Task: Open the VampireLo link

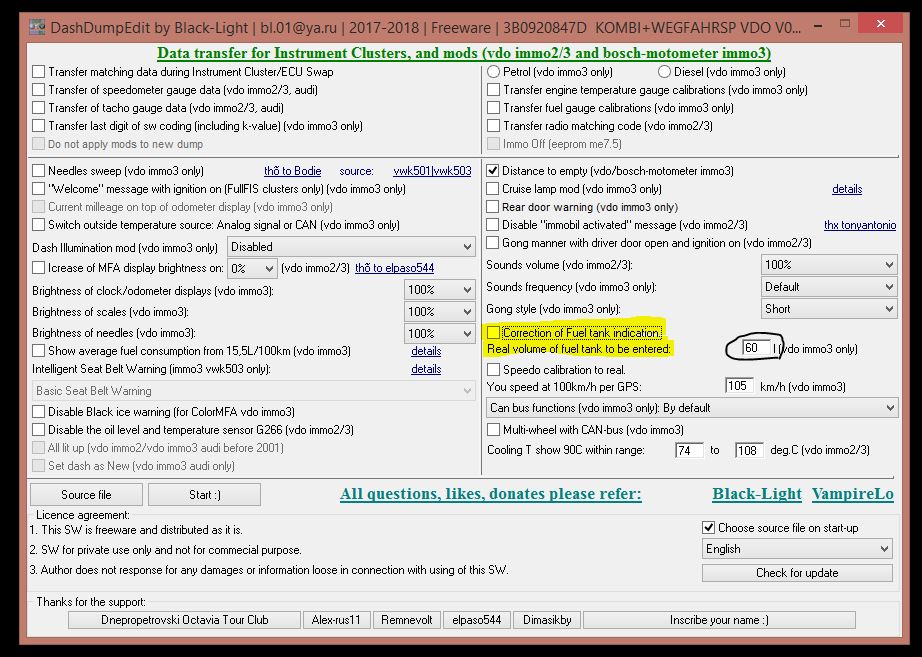Action: click(853, 494)
